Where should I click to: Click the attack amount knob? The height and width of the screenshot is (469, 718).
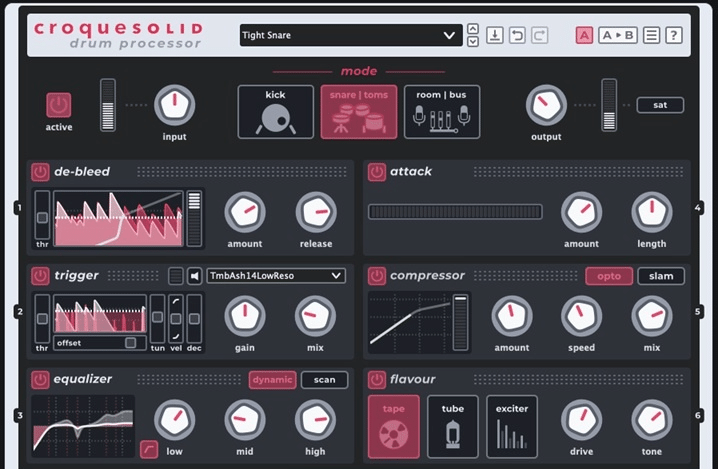click(x=582, y=212)
